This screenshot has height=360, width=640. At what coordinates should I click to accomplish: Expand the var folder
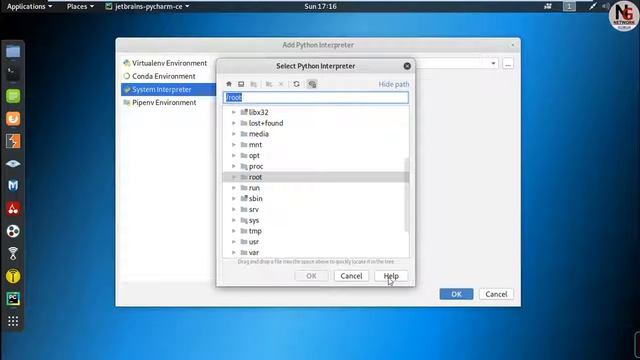pos(234,253)
